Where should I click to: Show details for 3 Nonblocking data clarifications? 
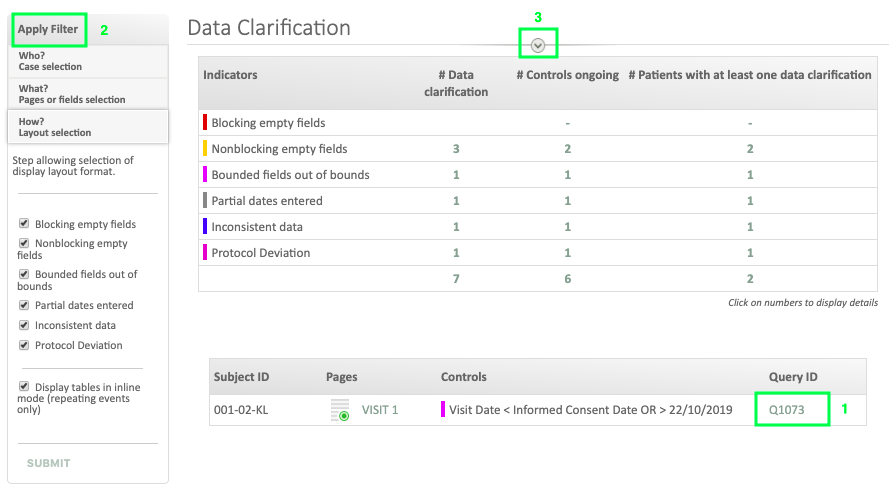456,149
